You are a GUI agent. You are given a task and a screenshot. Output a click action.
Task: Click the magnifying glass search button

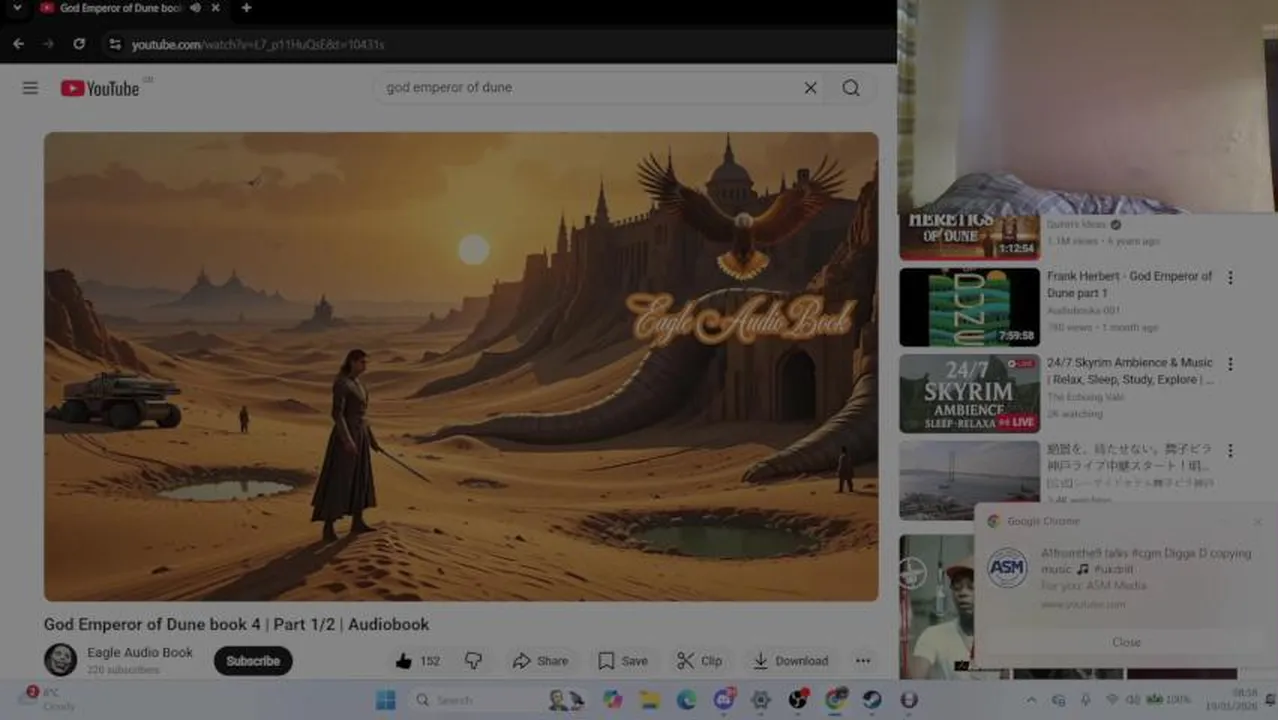(x=851, y=88)
